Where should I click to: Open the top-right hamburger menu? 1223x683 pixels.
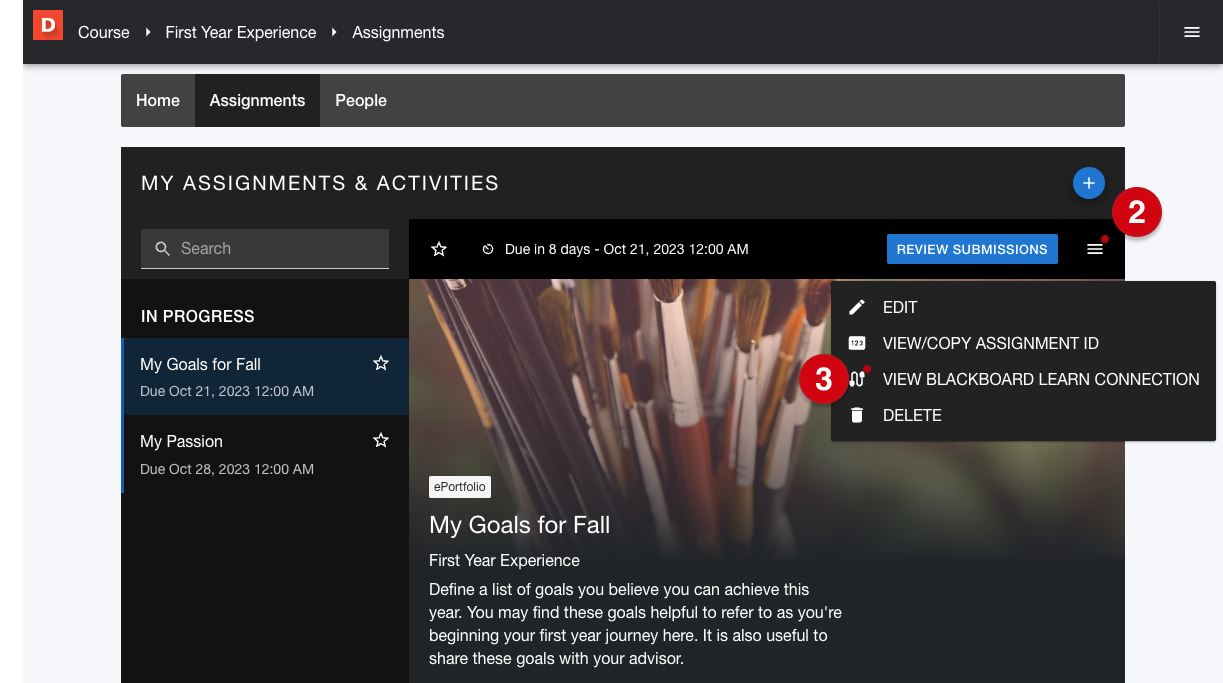tap(1192, 32)
